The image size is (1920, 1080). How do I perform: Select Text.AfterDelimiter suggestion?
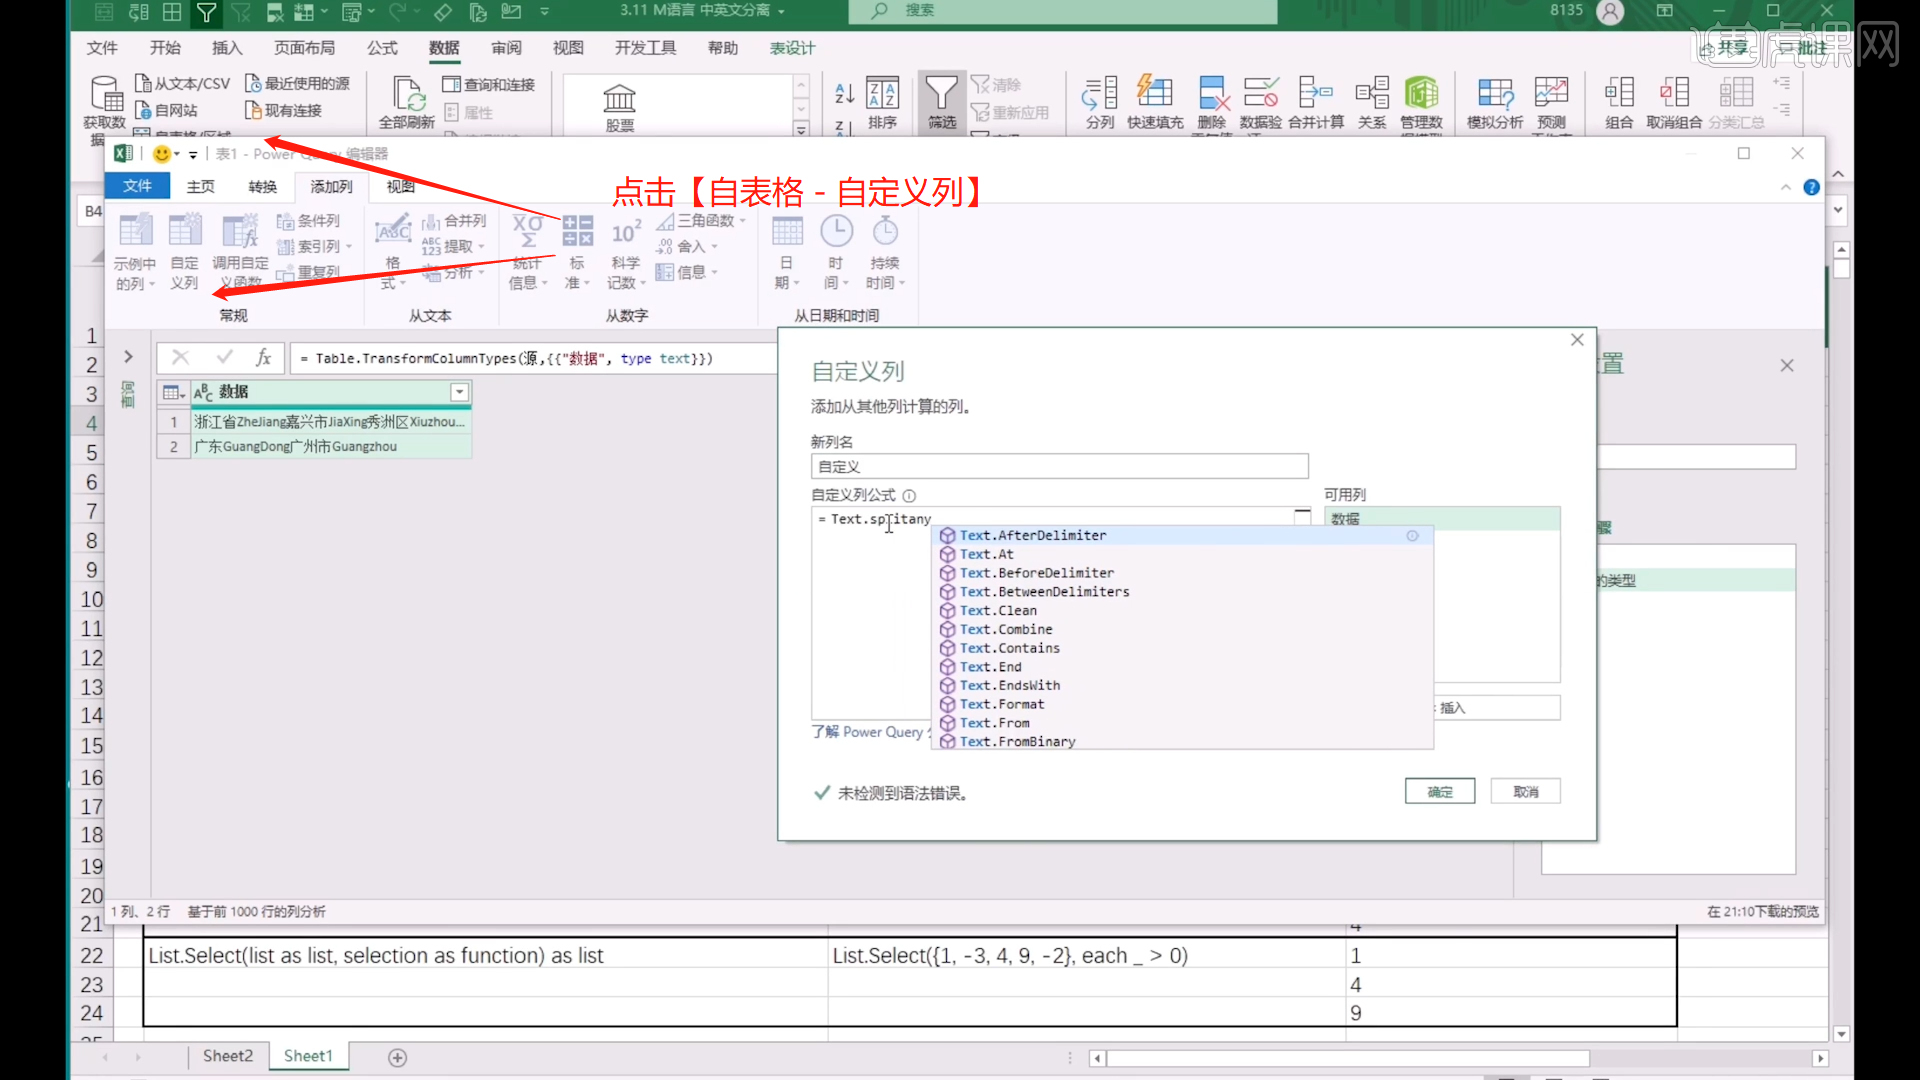coord(1182,536)
